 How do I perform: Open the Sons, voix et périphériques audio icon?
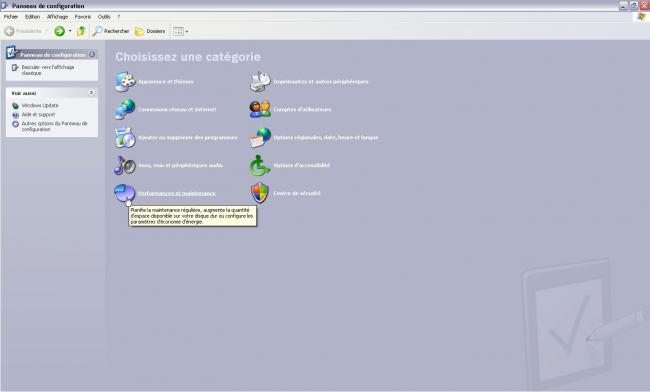(125, 165)
